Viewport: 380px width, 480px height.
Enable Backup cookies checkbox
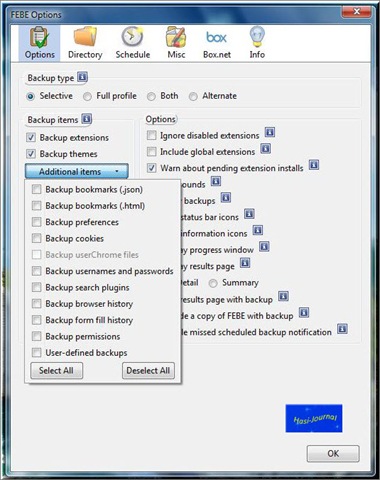(36, 238)
